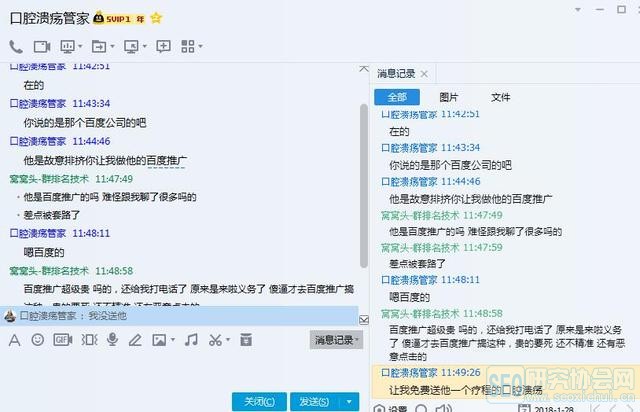Click chat message 你说的是那个百度公司的吧
The image size is (640, 412).
[x=85, y=122]
